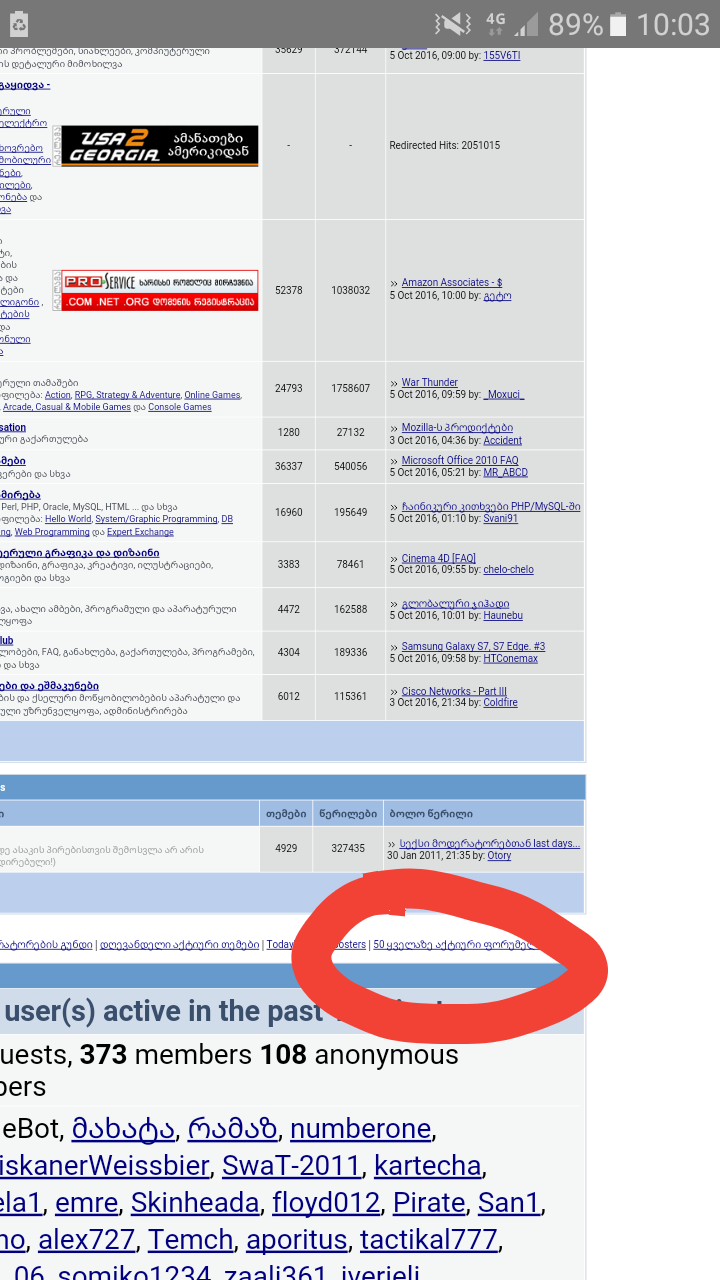
Task: View the chelo-chelo user profile
Action: click(509, 569)
